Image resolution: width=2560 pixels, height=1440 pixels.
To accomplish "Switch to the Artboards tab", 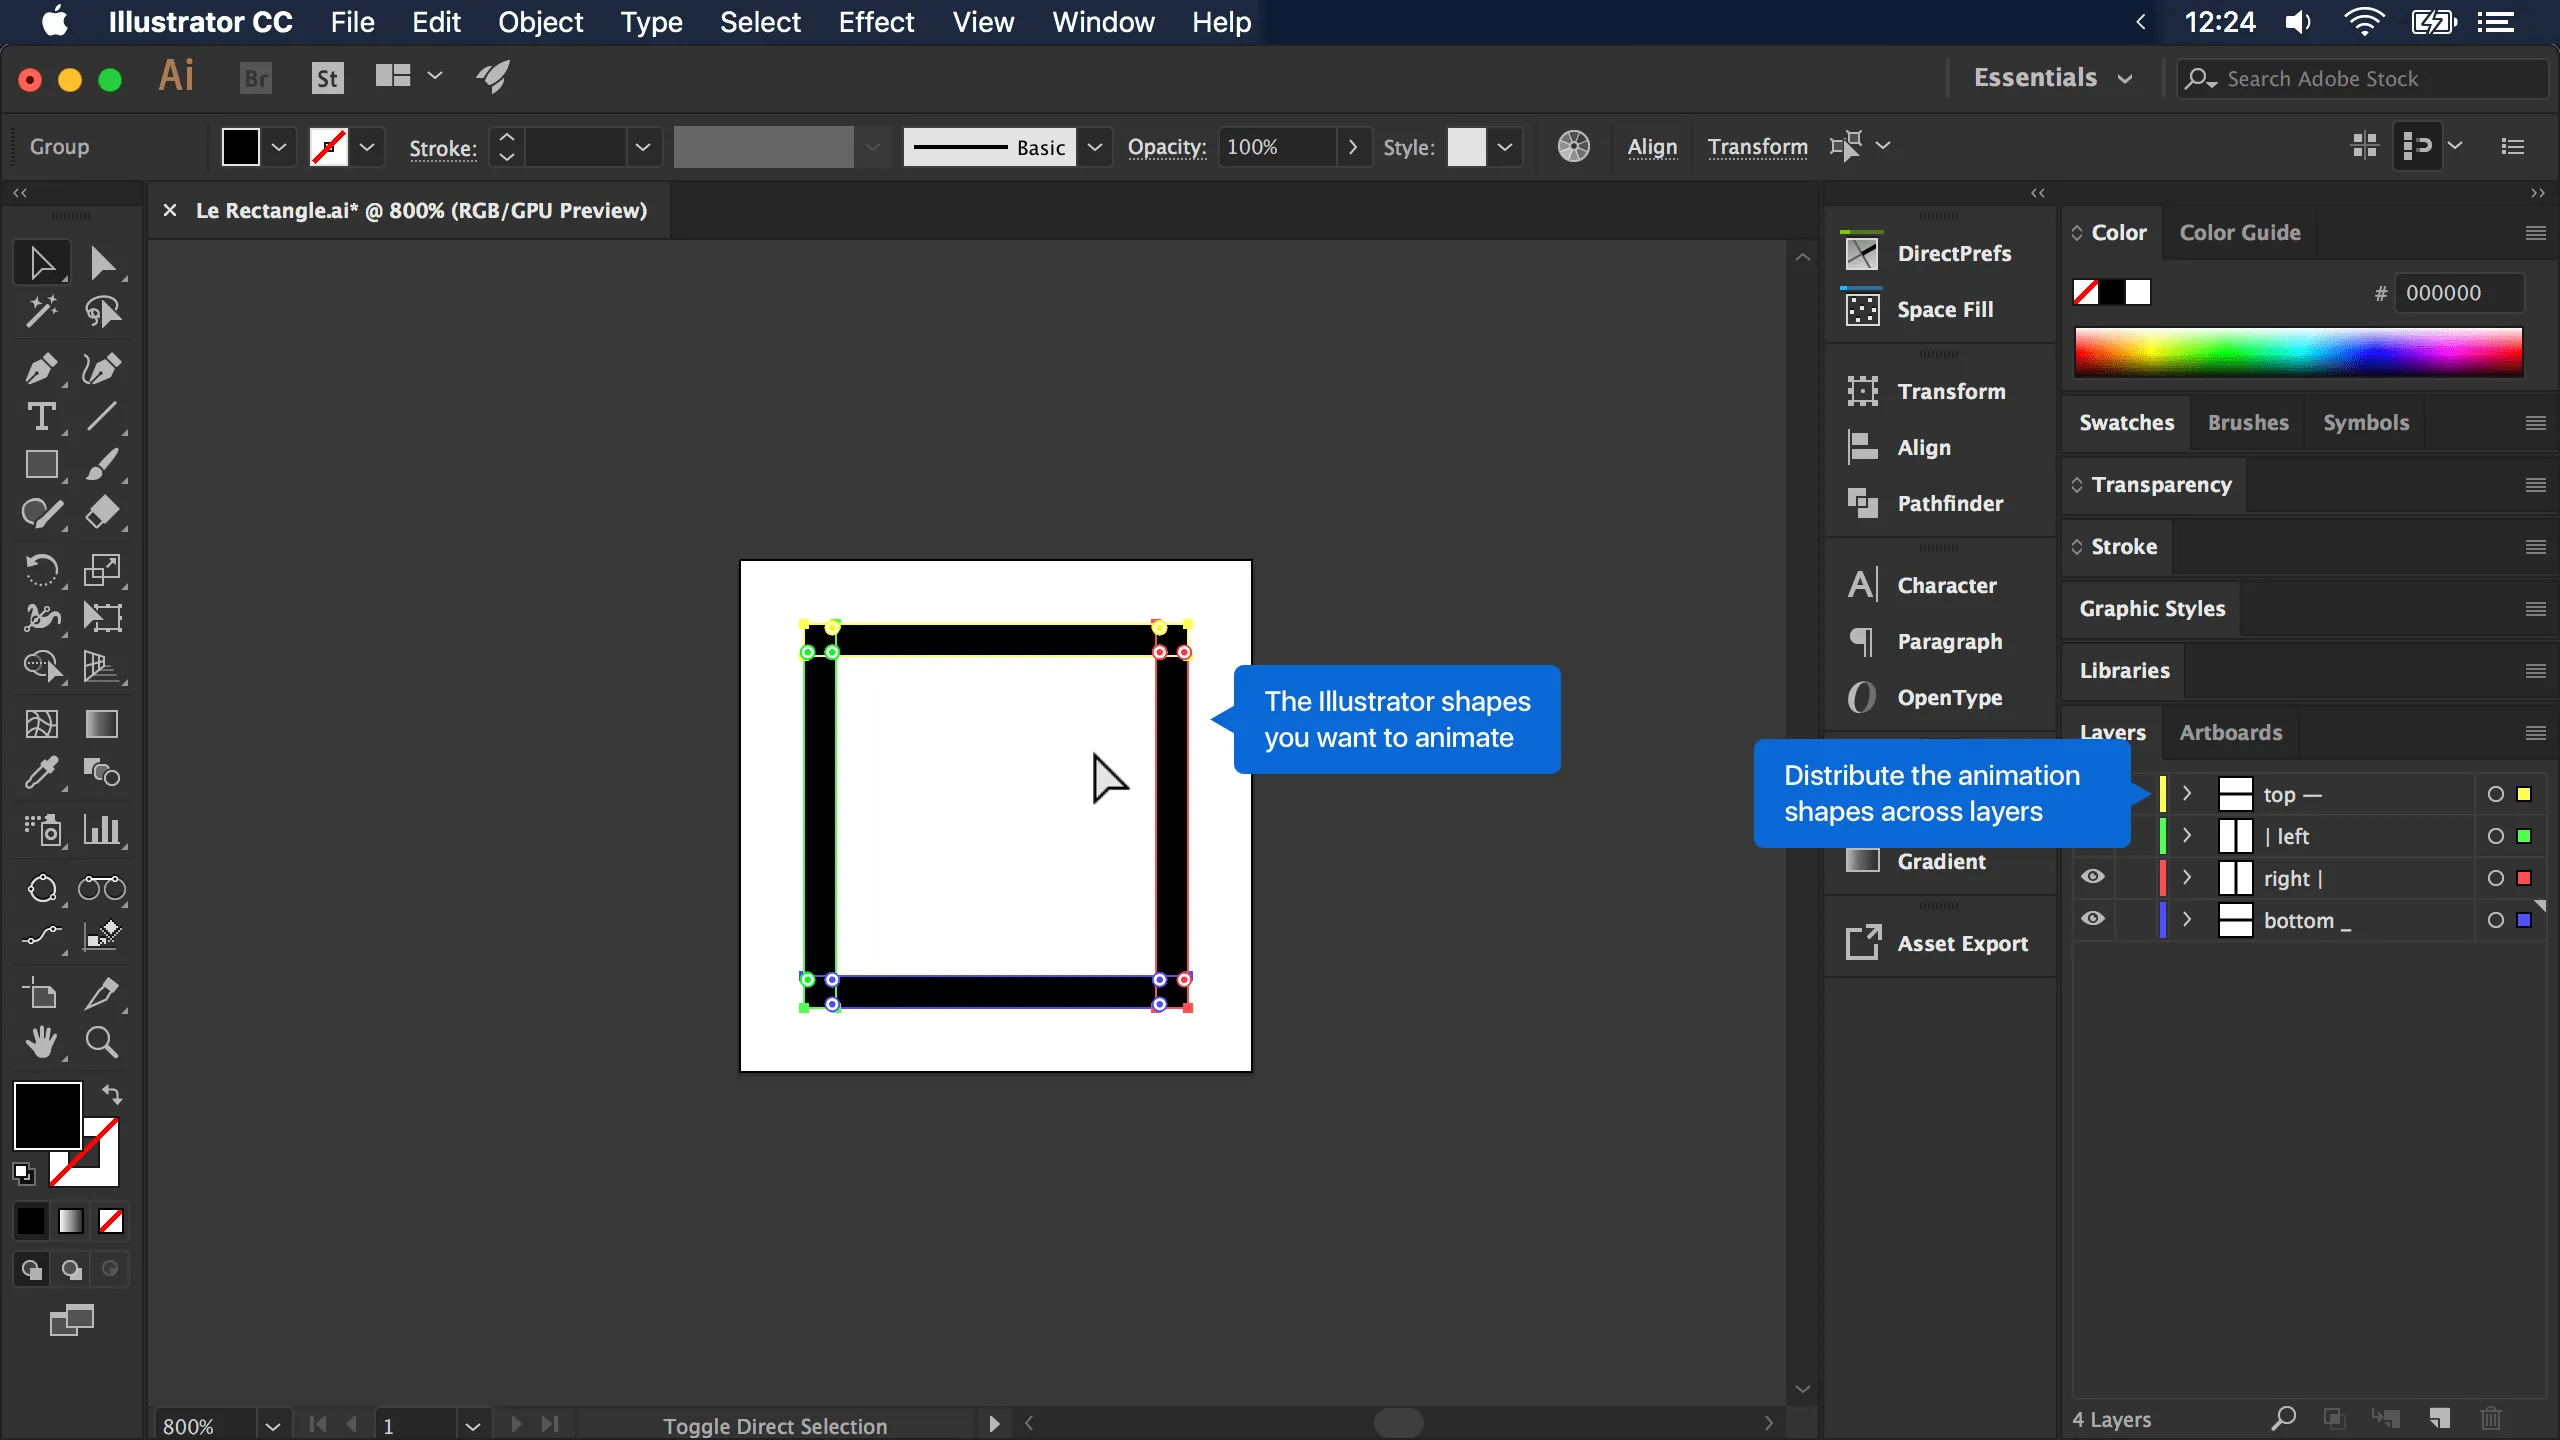I will pyautogui.click(x=2230, y=732).
